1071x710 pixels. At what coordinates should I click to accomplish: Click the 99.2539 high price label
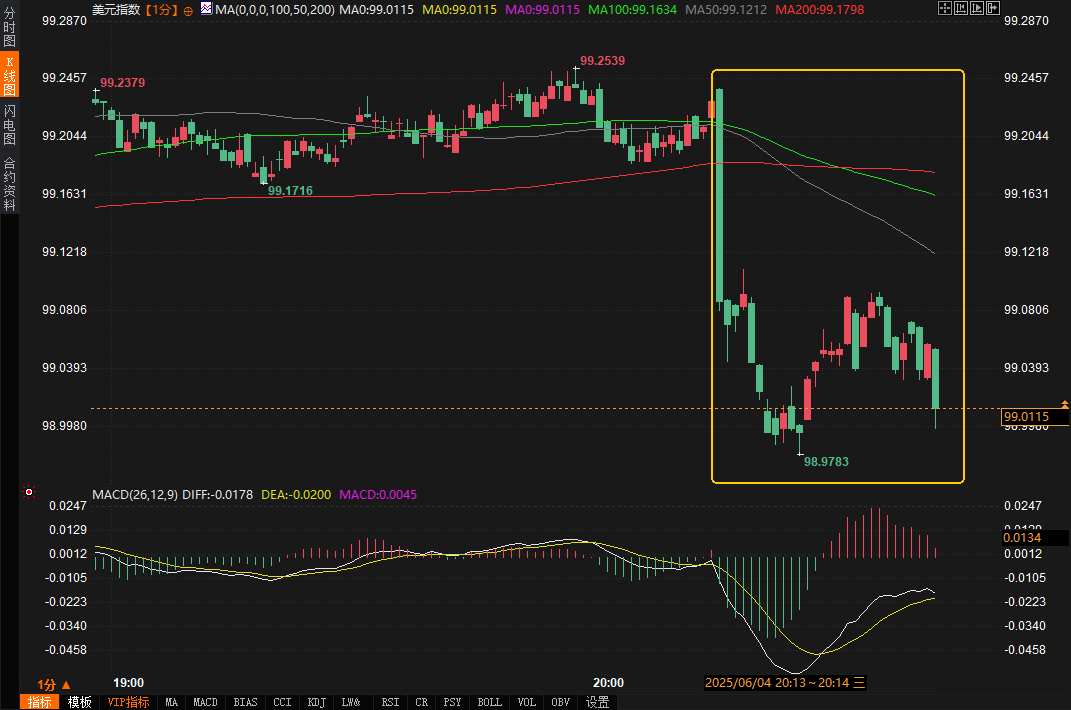602,61
